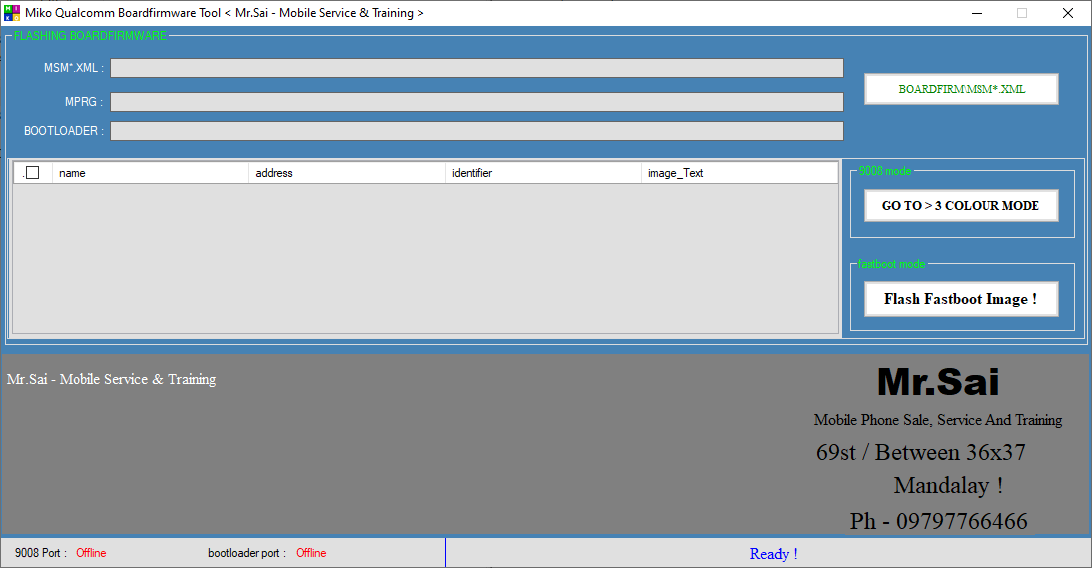
Task: Close the Miko Qualcomm tool window
Action: [1068, 13]
